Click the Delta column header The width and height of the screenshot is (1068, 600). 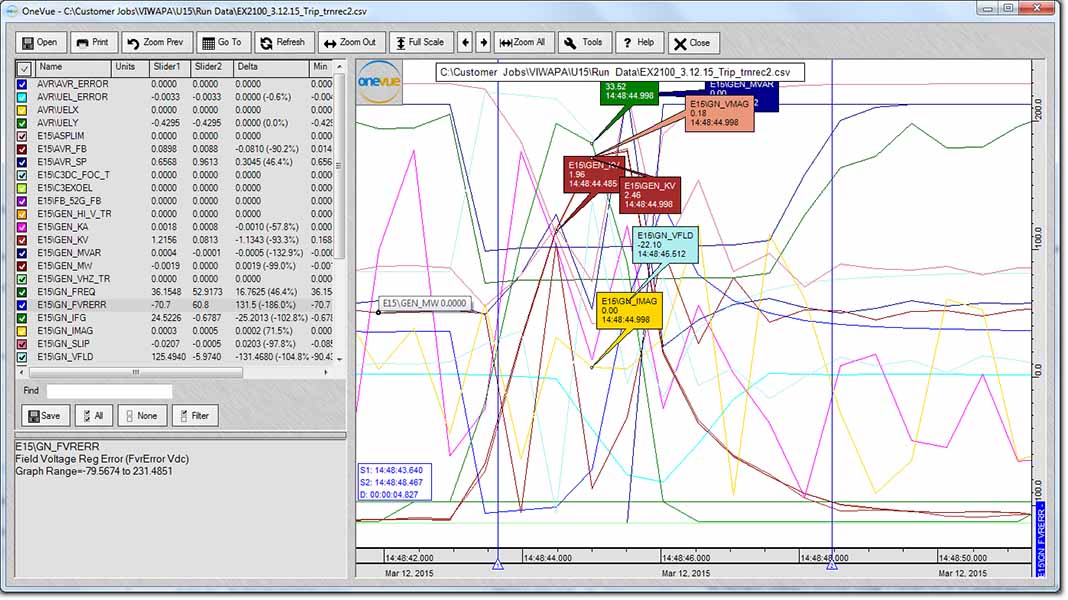click(246, 67)
